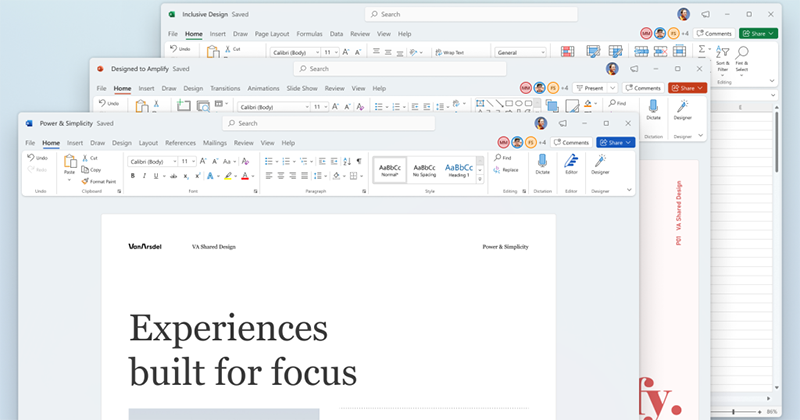Open font name dropdown in Word

pyautogui.click(x=174, y=161)
